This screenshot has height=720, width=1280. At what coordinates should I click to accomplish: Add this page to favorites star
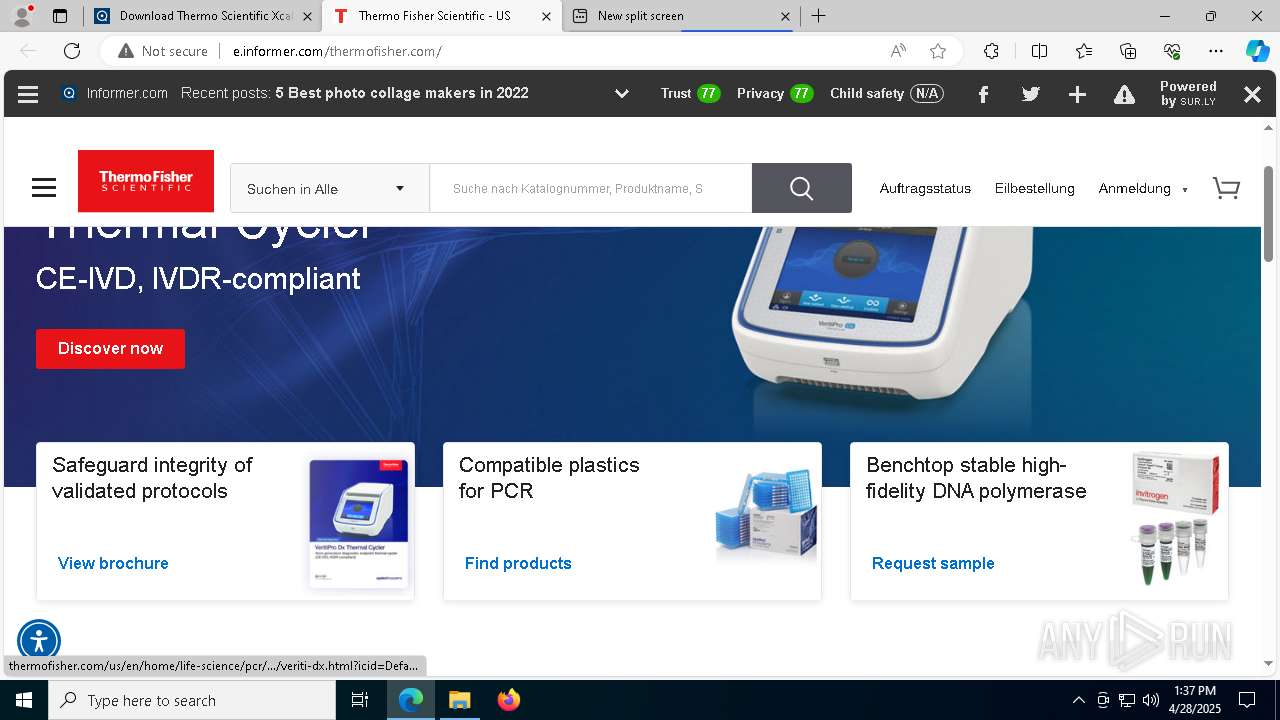937,51
